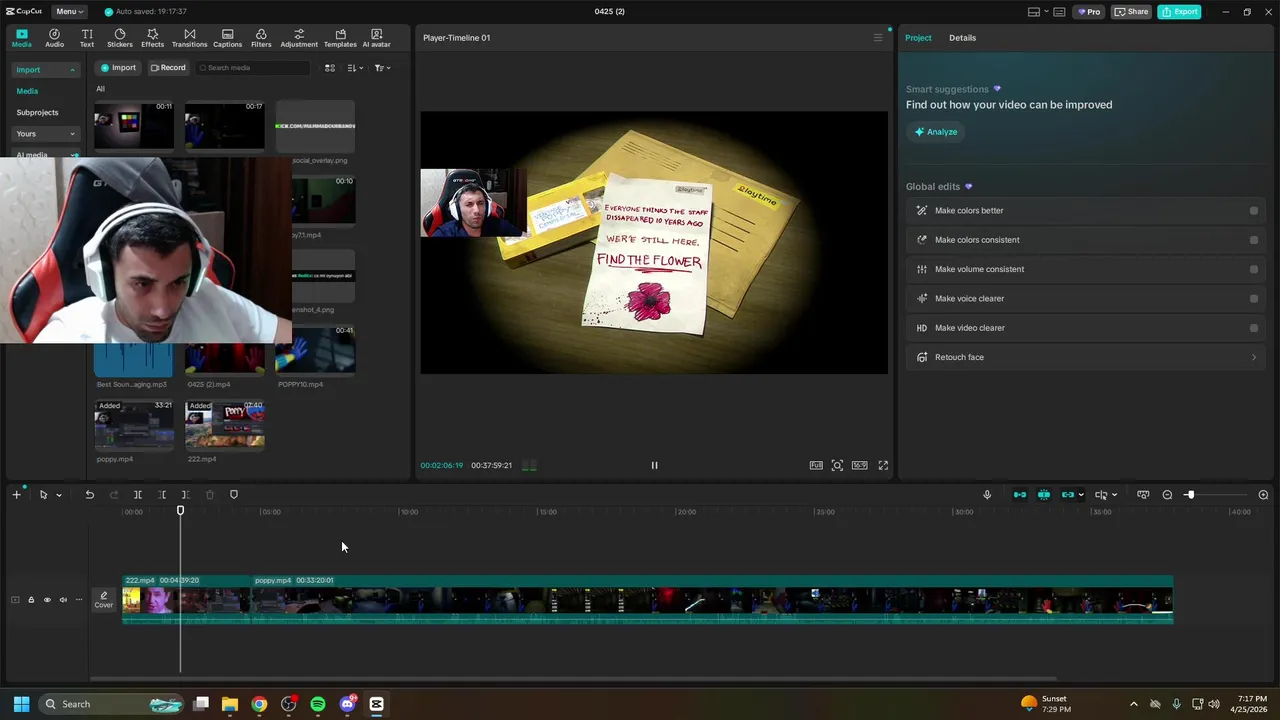
Task: Open the Effects panel
Action: [152, 38]
